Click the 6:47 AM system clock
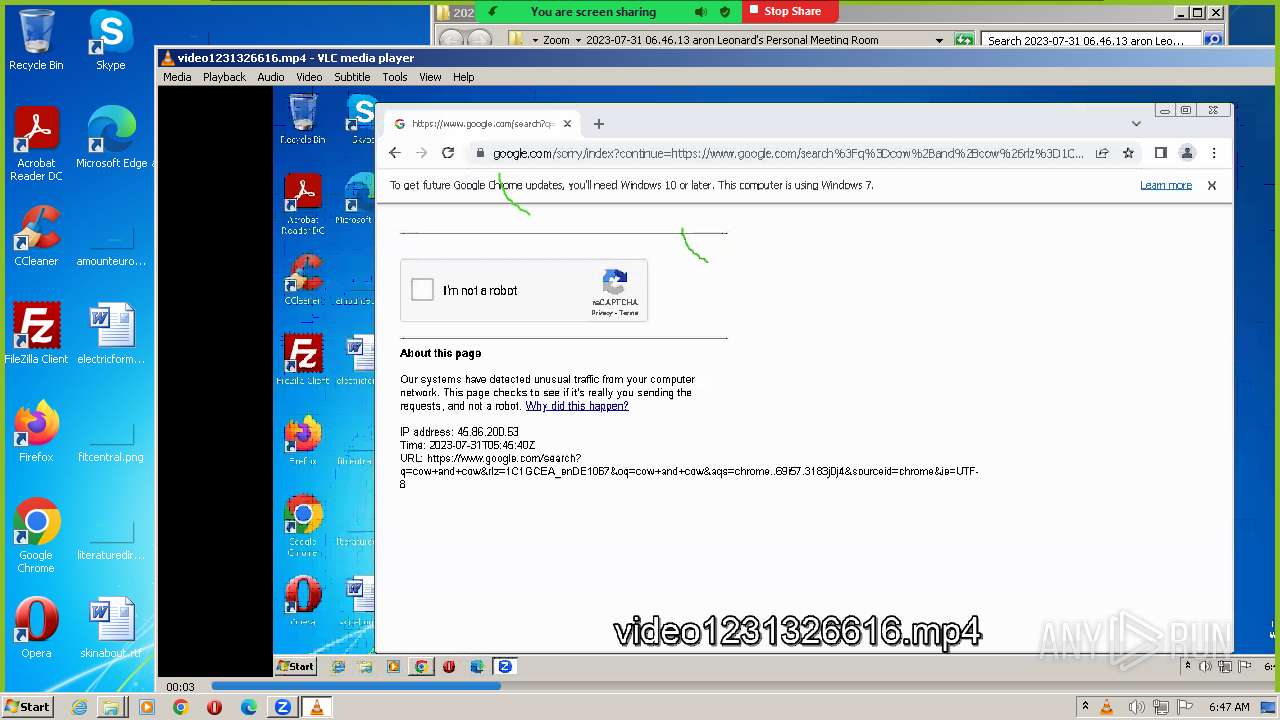The height and width of the screenshot is (720, 1280). click(x=1229, y=707)
